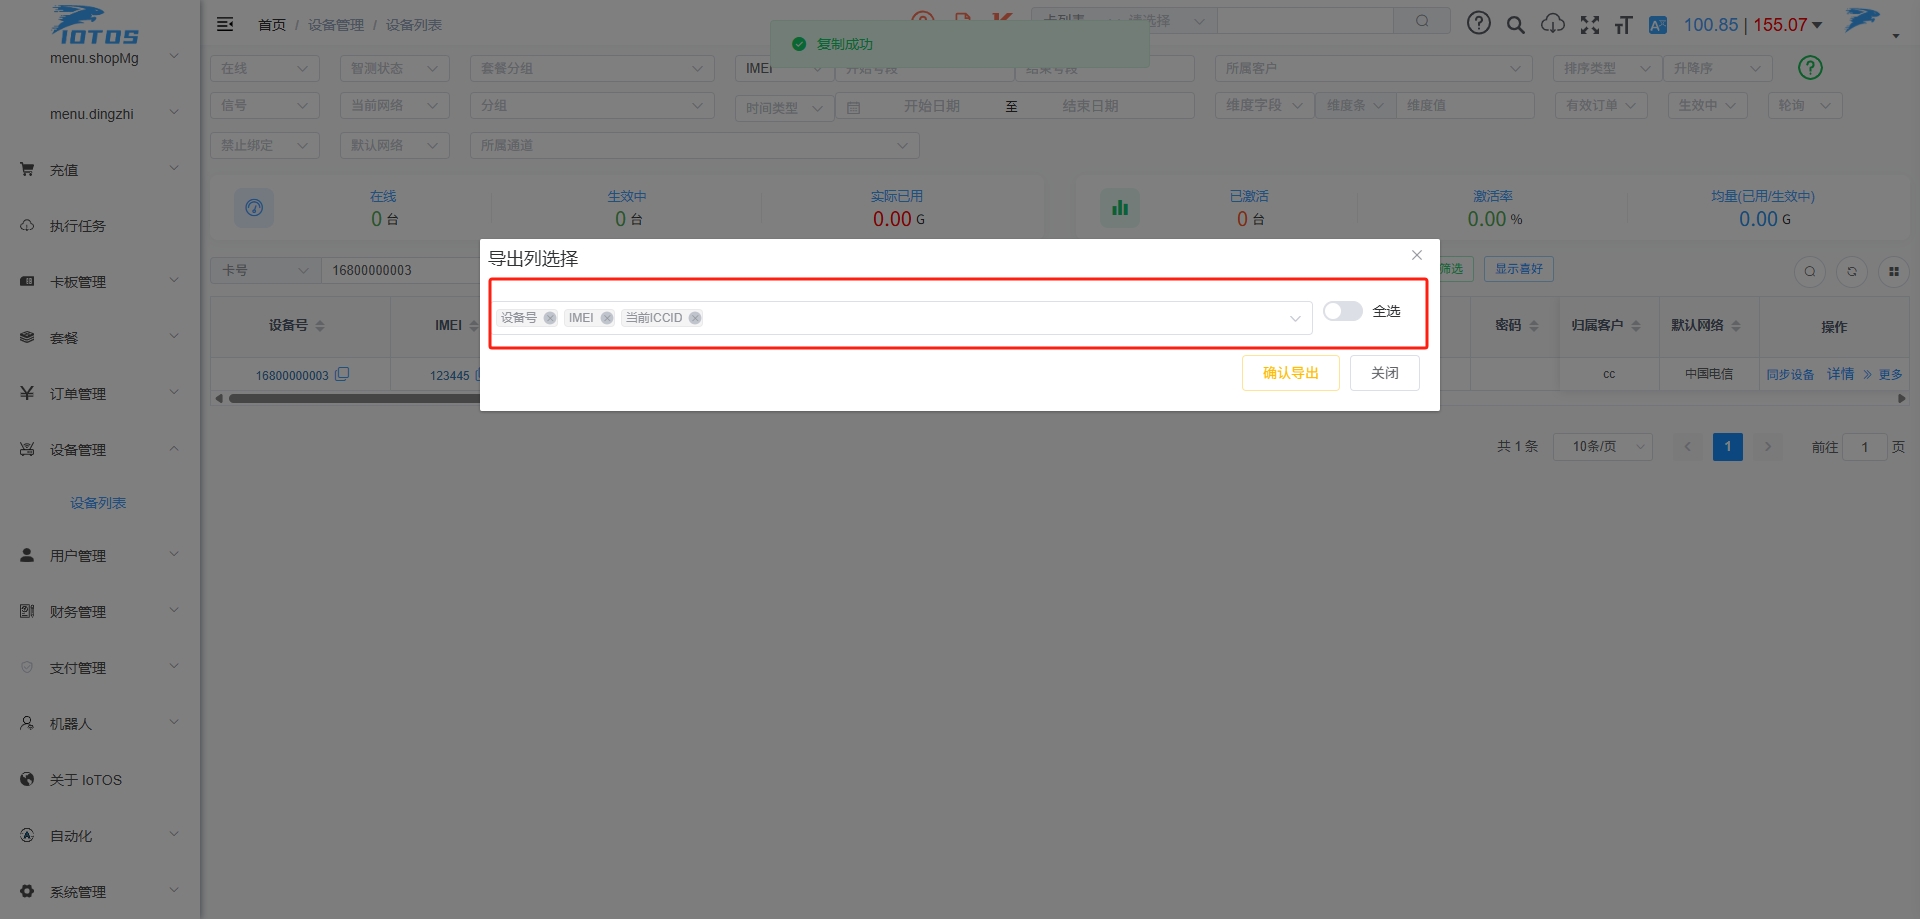Click the 详情 link in the row
The height and width of the screenshot is (919, 1920).
[x=1840, y=374]
